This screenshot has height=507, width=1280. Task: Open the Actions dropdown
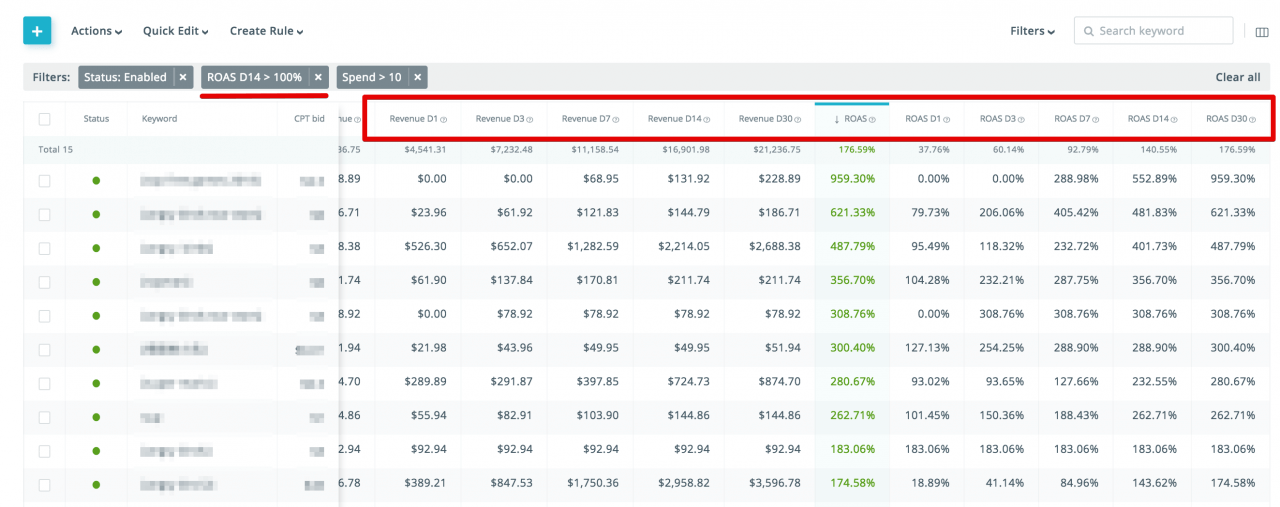coord(96,31)
